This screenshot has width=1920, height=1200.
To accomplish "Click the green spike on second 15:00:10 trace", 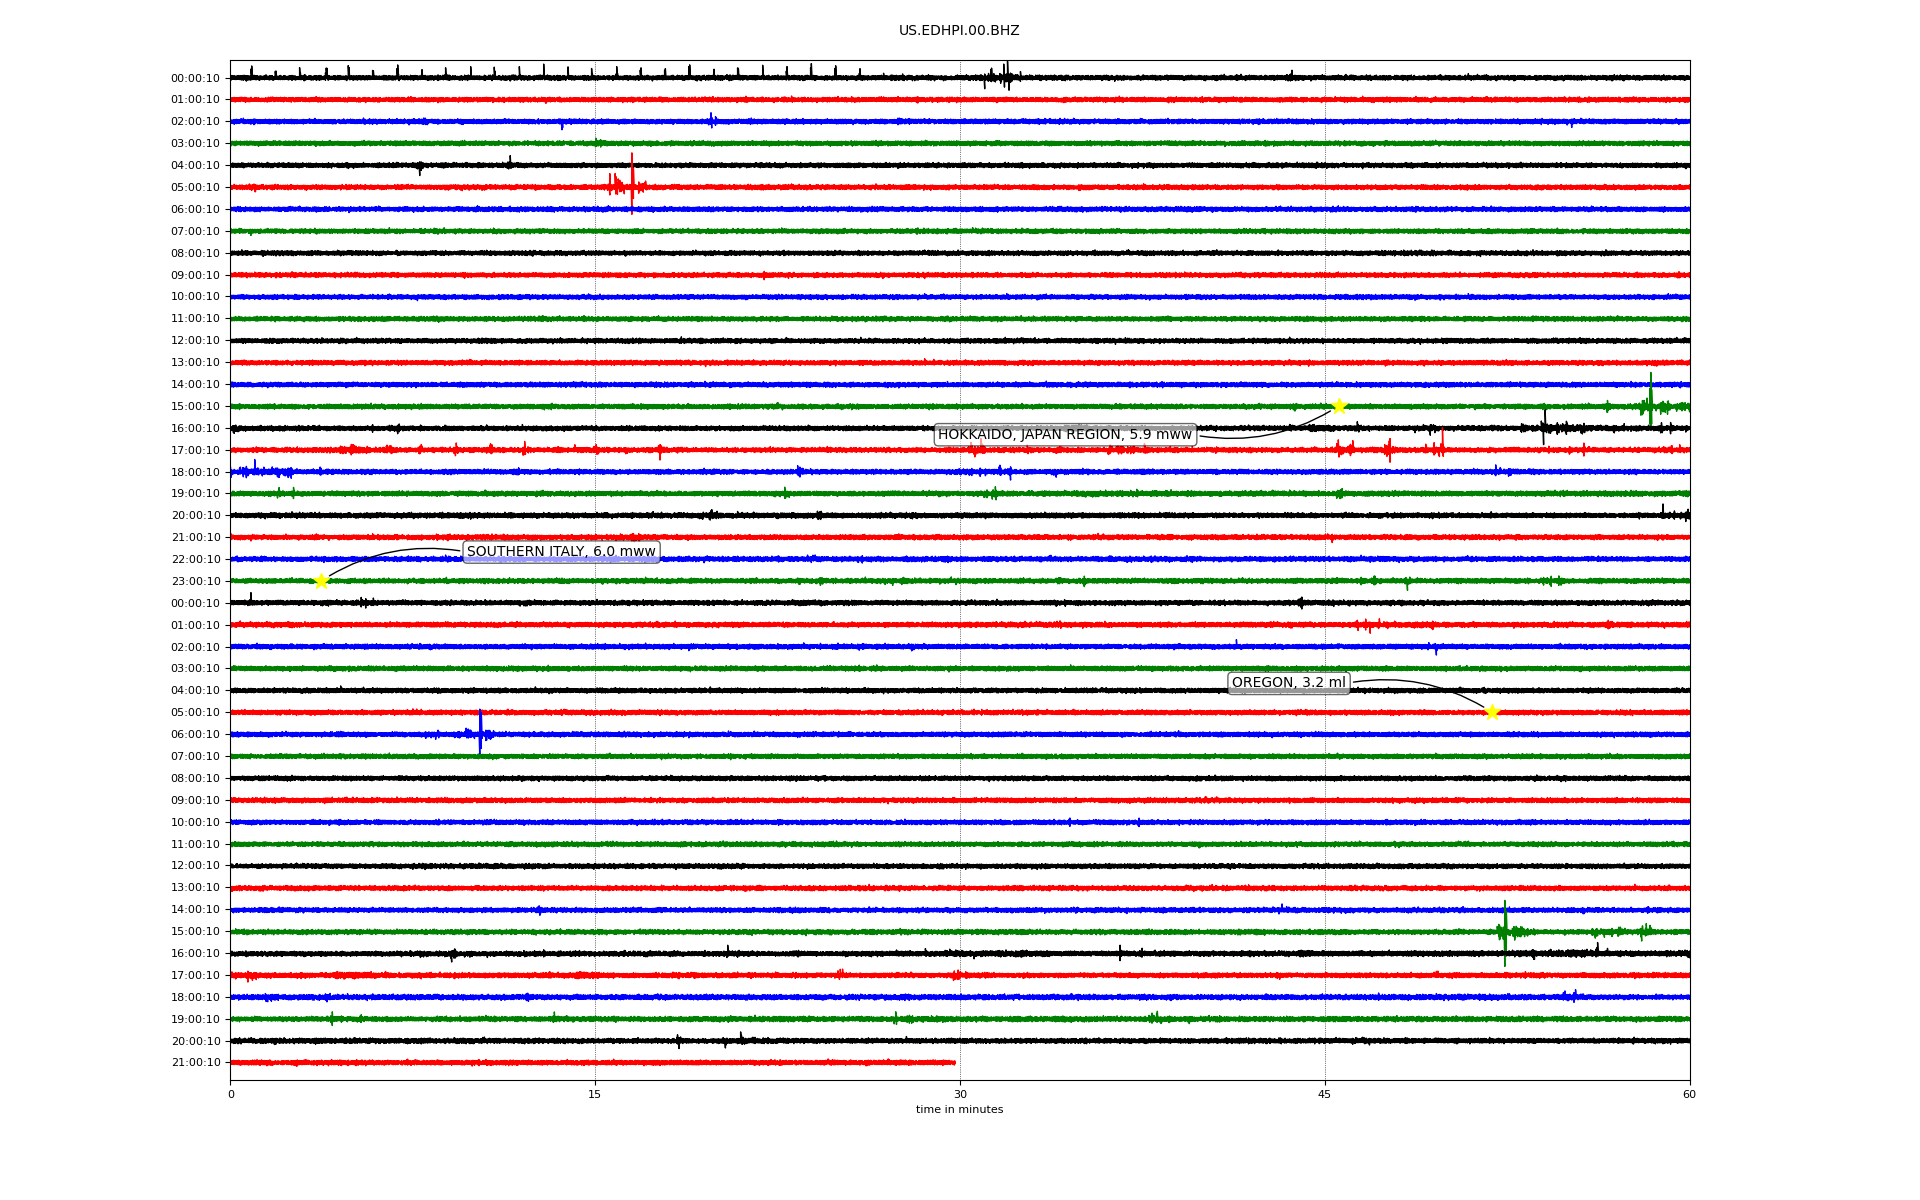I will point(1505,931).
